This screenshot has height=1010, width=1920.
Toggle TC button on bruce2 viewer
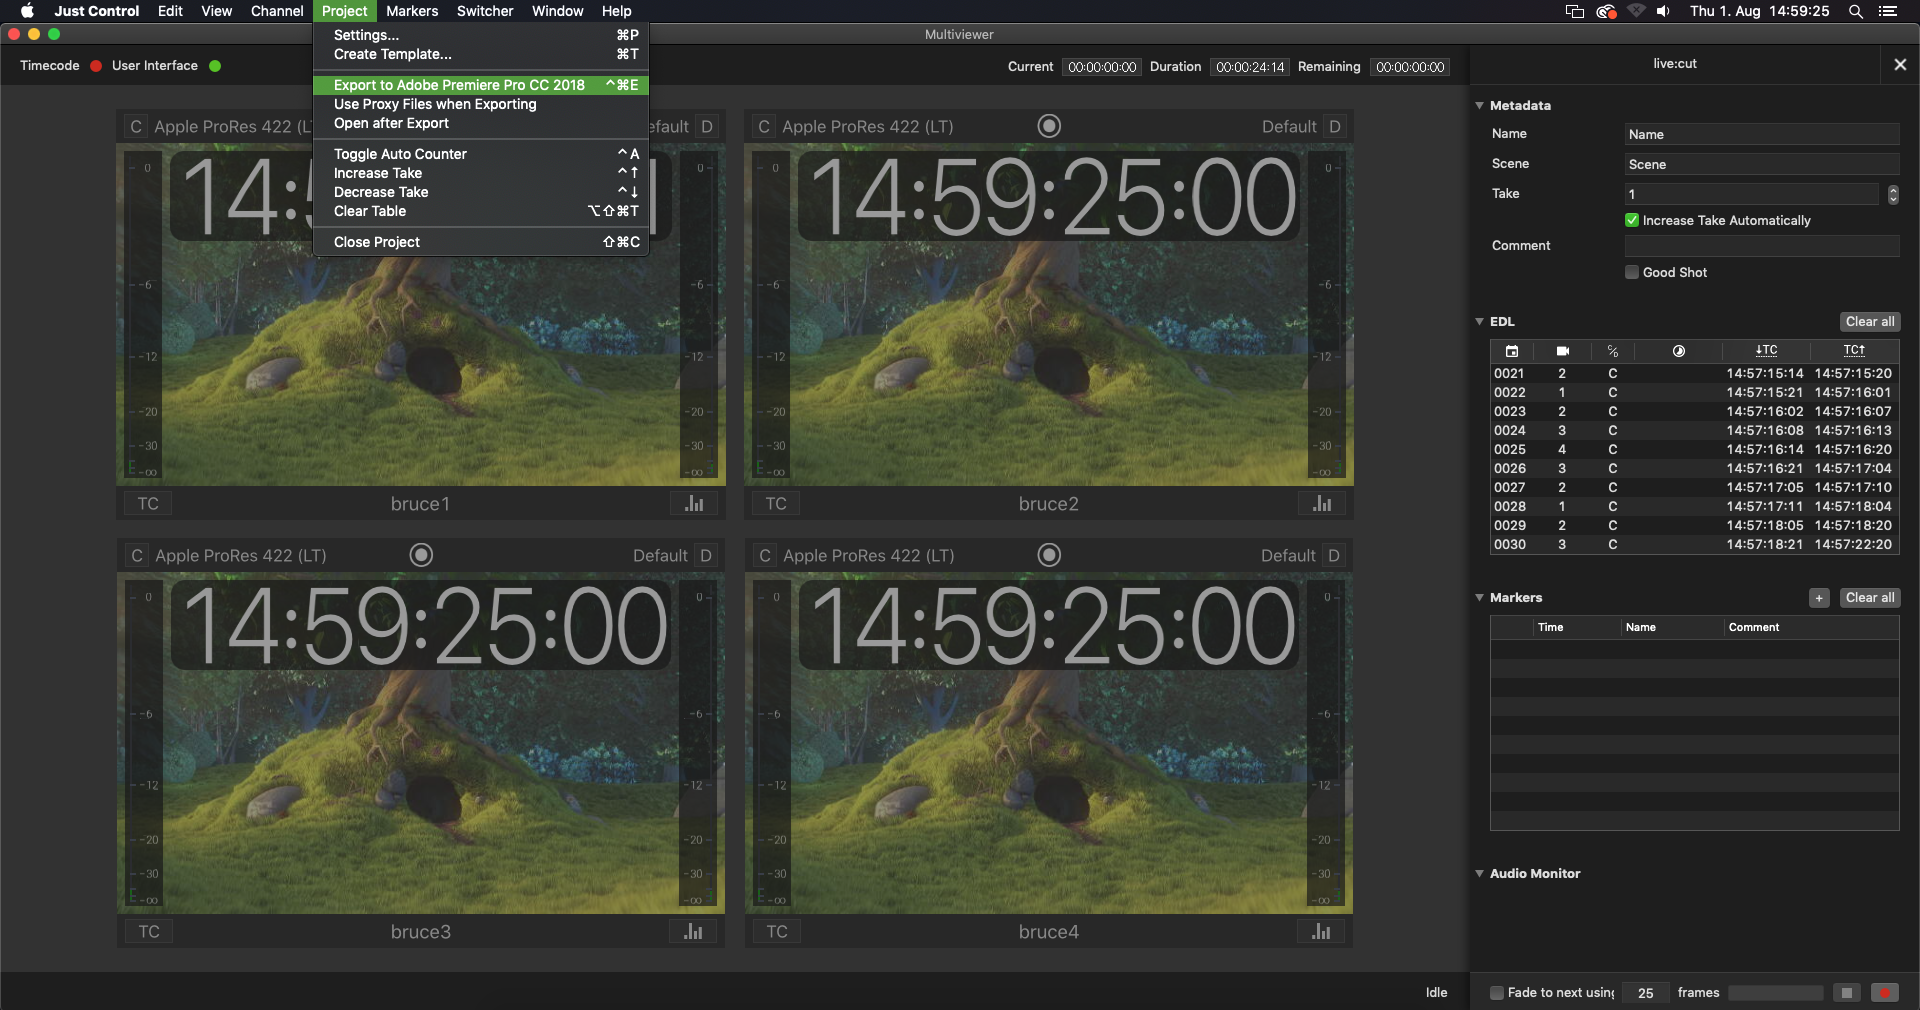point(776,503)
